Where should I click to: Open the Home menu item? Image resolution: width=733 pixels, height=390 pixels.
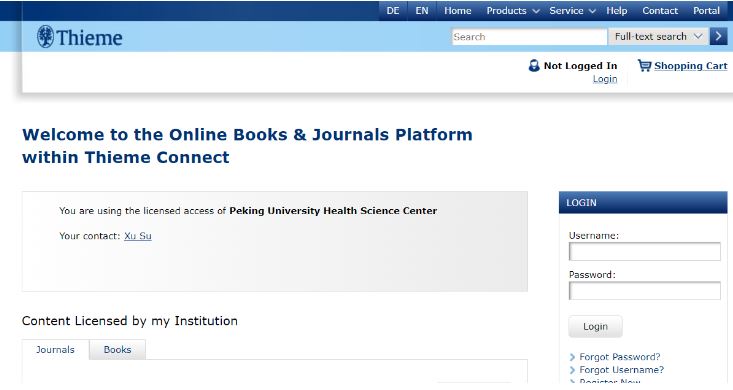458,11
